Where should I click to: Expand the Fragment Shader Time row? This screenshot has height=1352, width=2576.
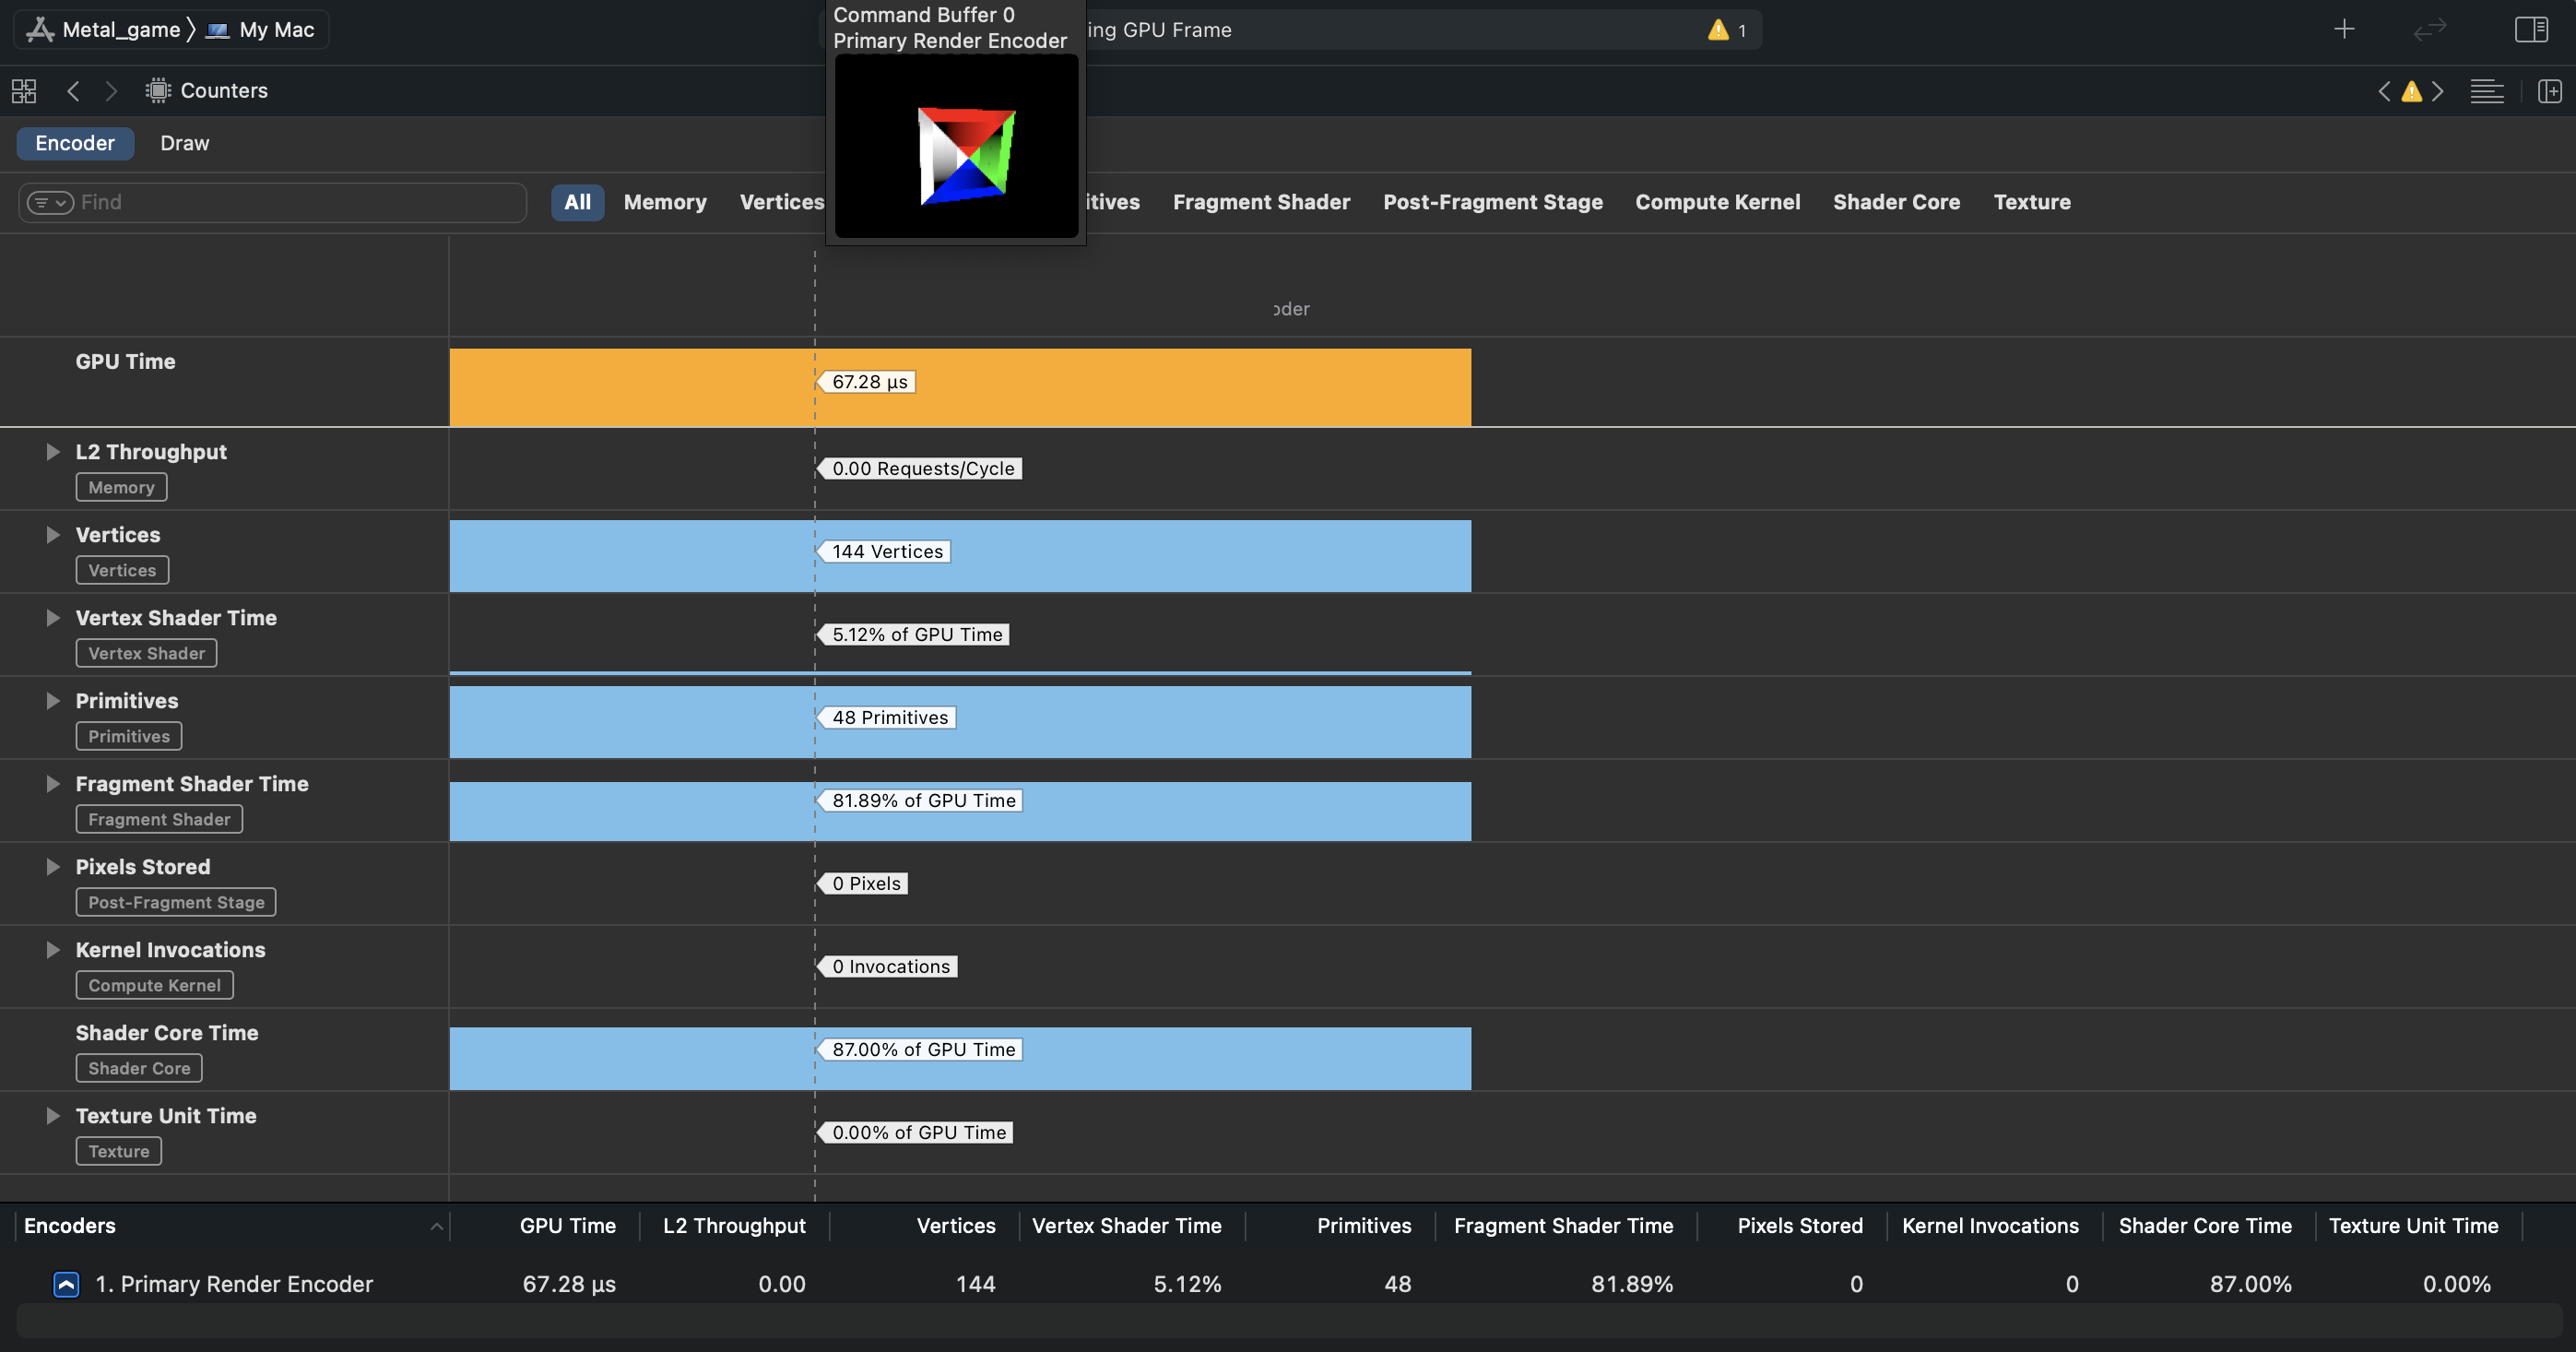[53, 784]
